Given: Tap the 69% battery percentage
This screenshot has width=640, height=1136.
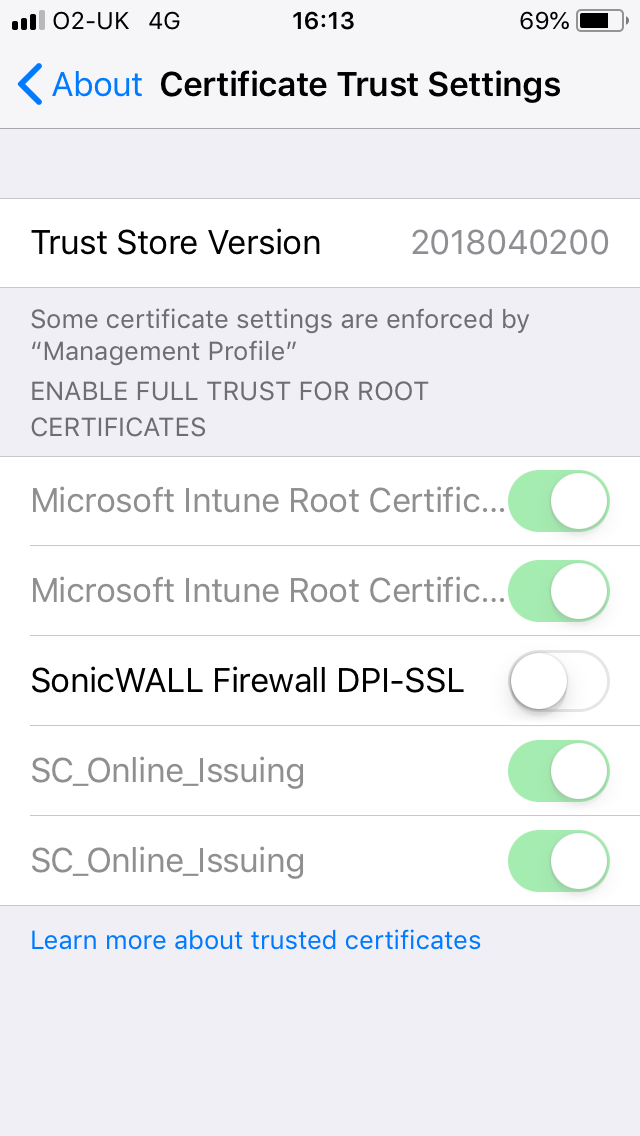Looking at the screenshot, I should click(x=544, y=21).
